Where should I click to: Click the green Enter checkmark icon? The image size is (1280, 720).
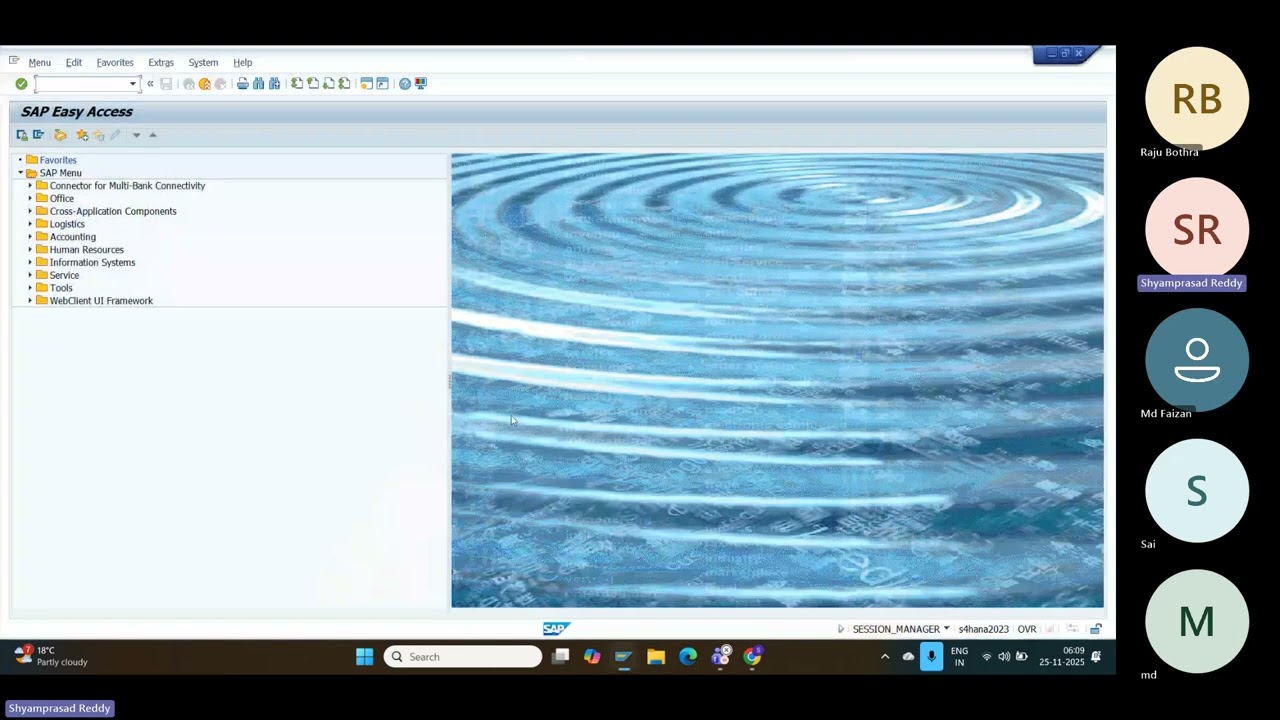tap(21, 84)
